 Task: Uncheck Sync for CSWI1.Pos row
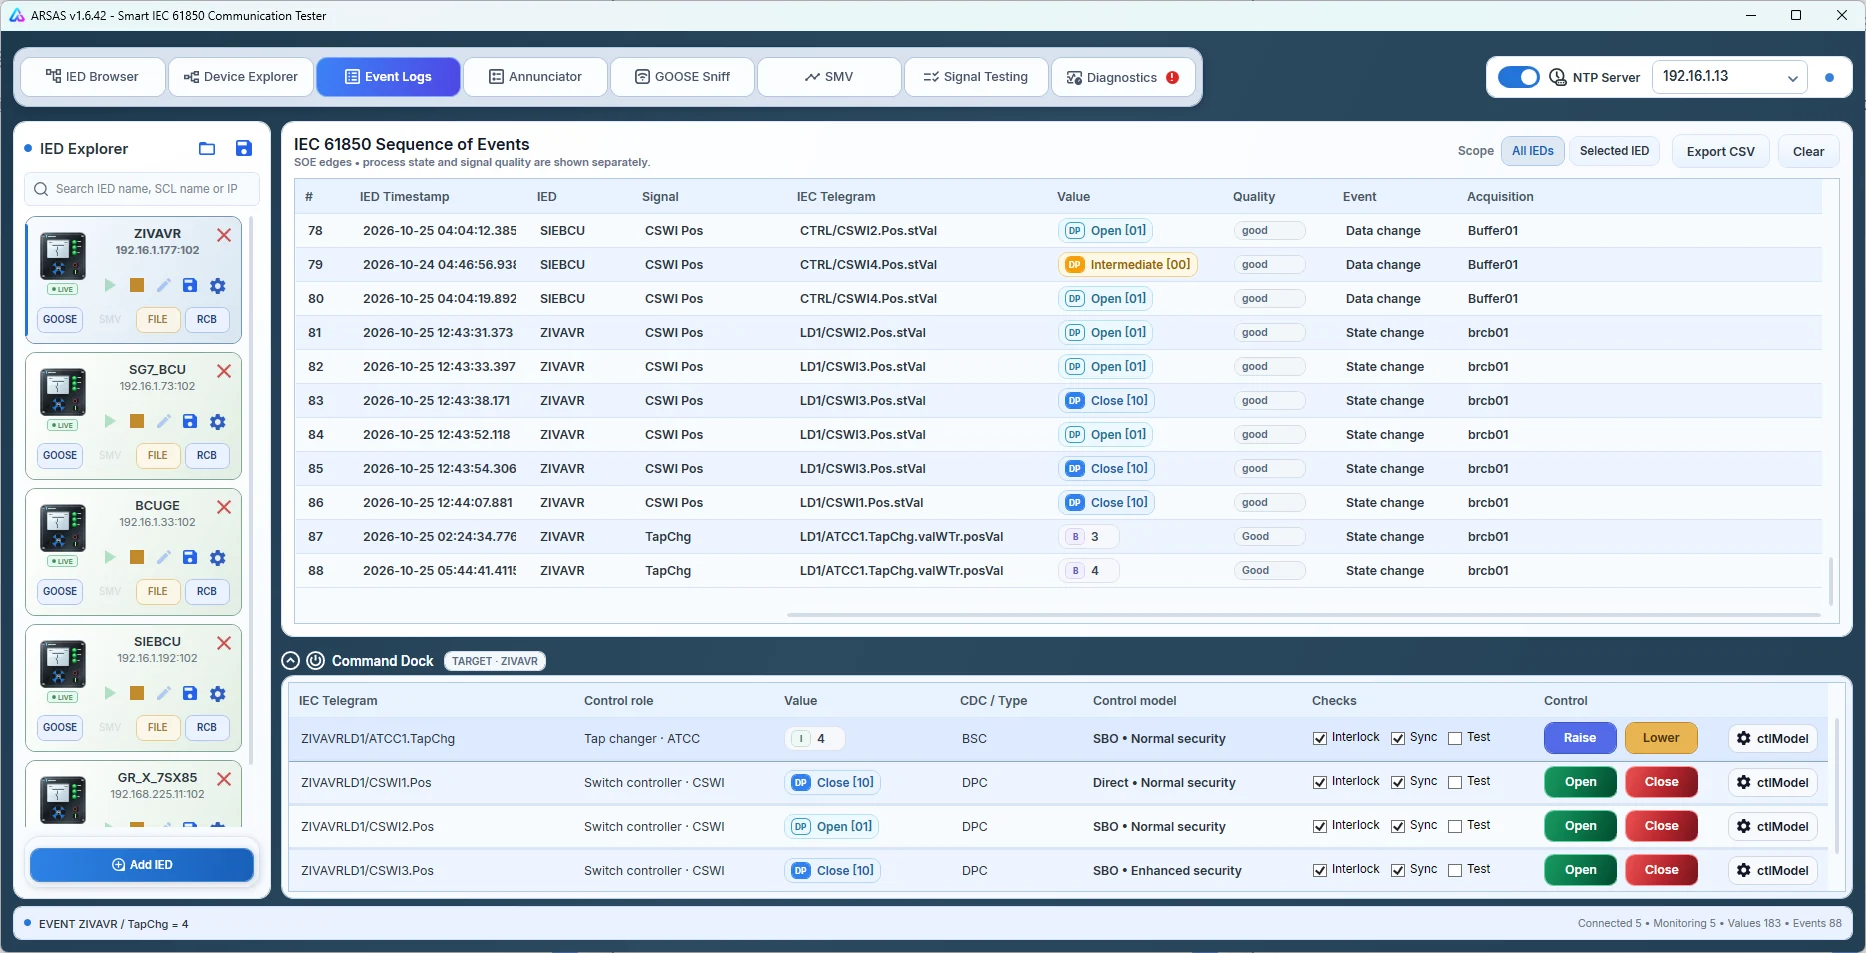1398,783
